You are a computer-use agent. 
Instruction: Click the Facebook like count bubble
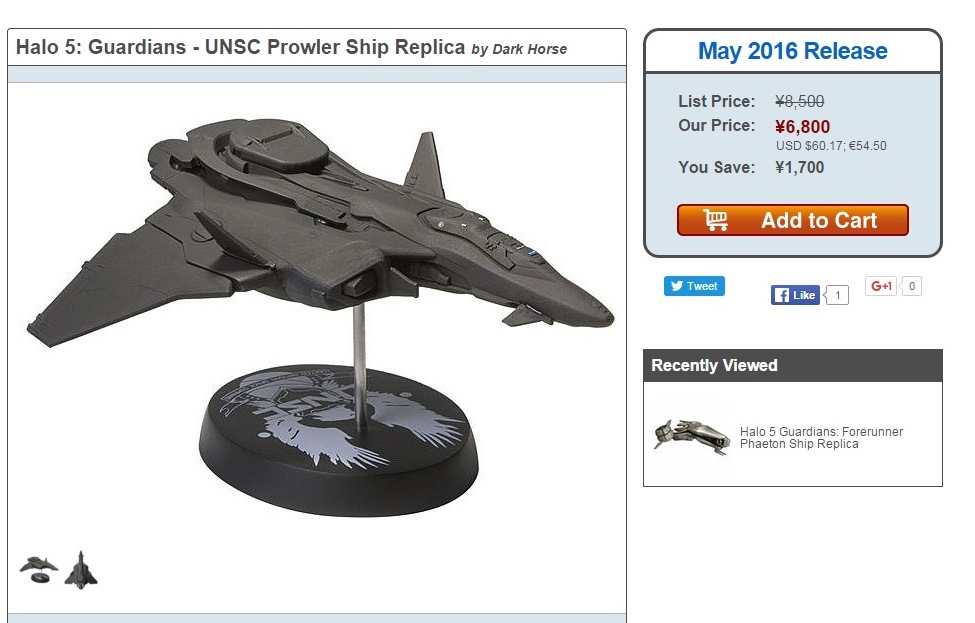coord(837,295)
